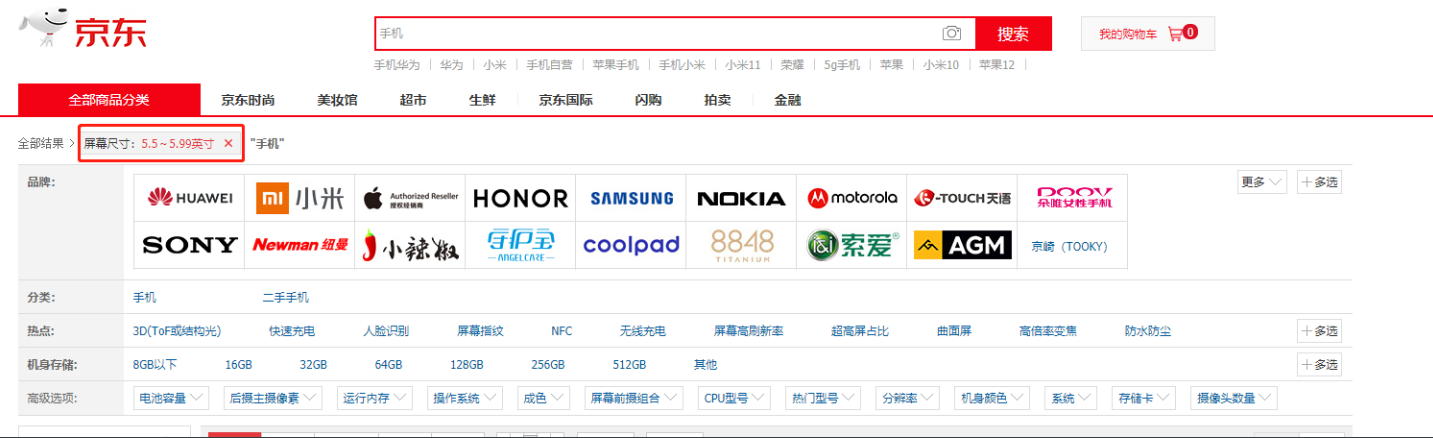
Task: Open camera image search icon
Action: click(x=951, y=33)
